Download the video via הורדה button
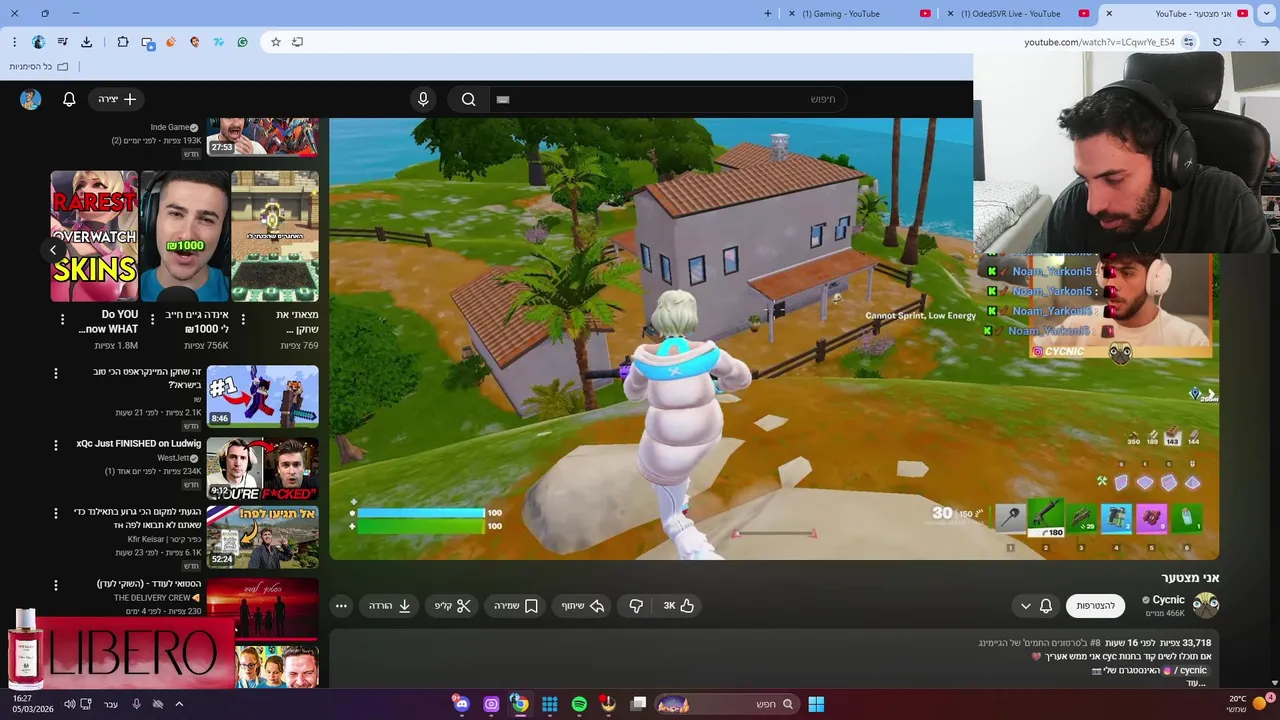 (390, 606)
